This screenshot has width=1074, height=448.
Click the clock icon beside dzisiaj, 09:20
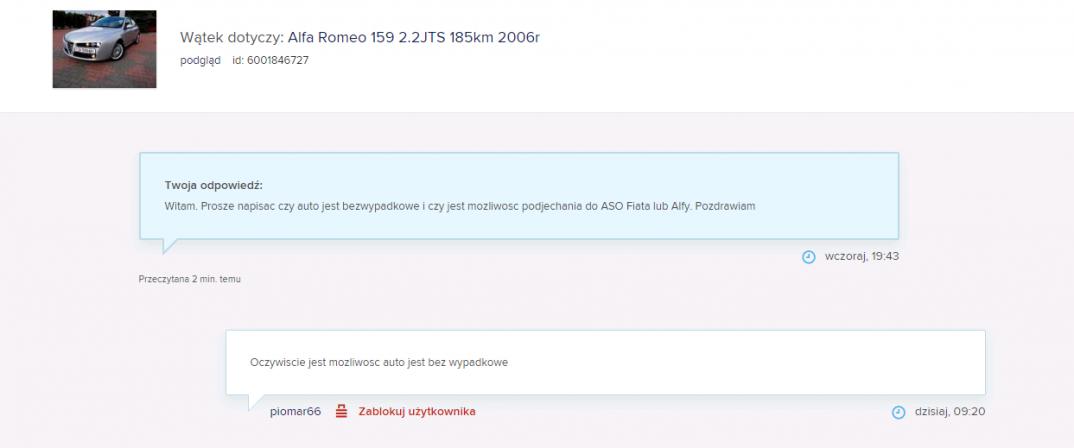pyautogui.click(x=898, y=412)
